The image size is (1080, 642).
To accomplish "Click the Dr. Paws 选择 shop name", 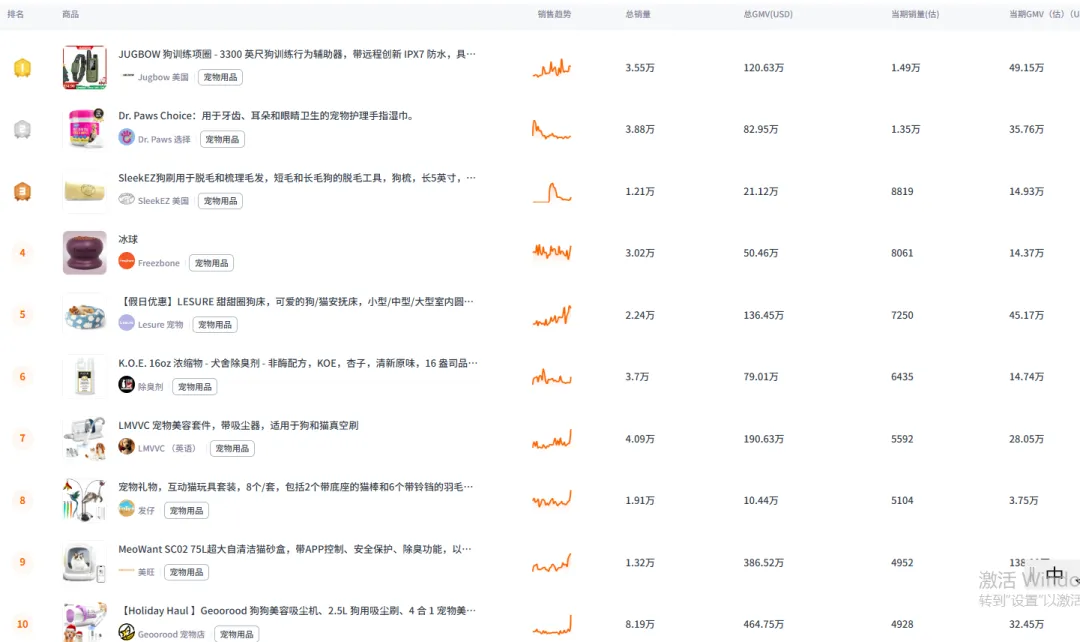I will click(x=164, y=139).
